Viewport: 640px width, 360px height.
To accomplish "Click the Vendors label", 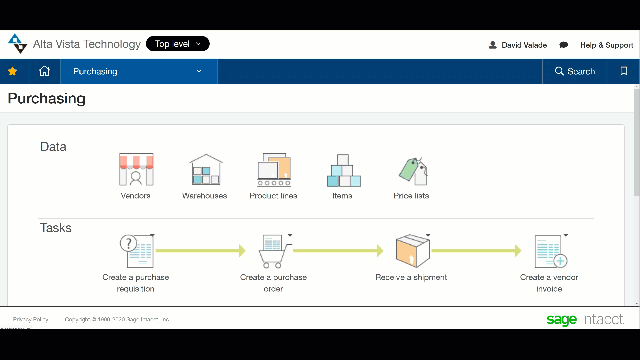I will tap(136, 196).
